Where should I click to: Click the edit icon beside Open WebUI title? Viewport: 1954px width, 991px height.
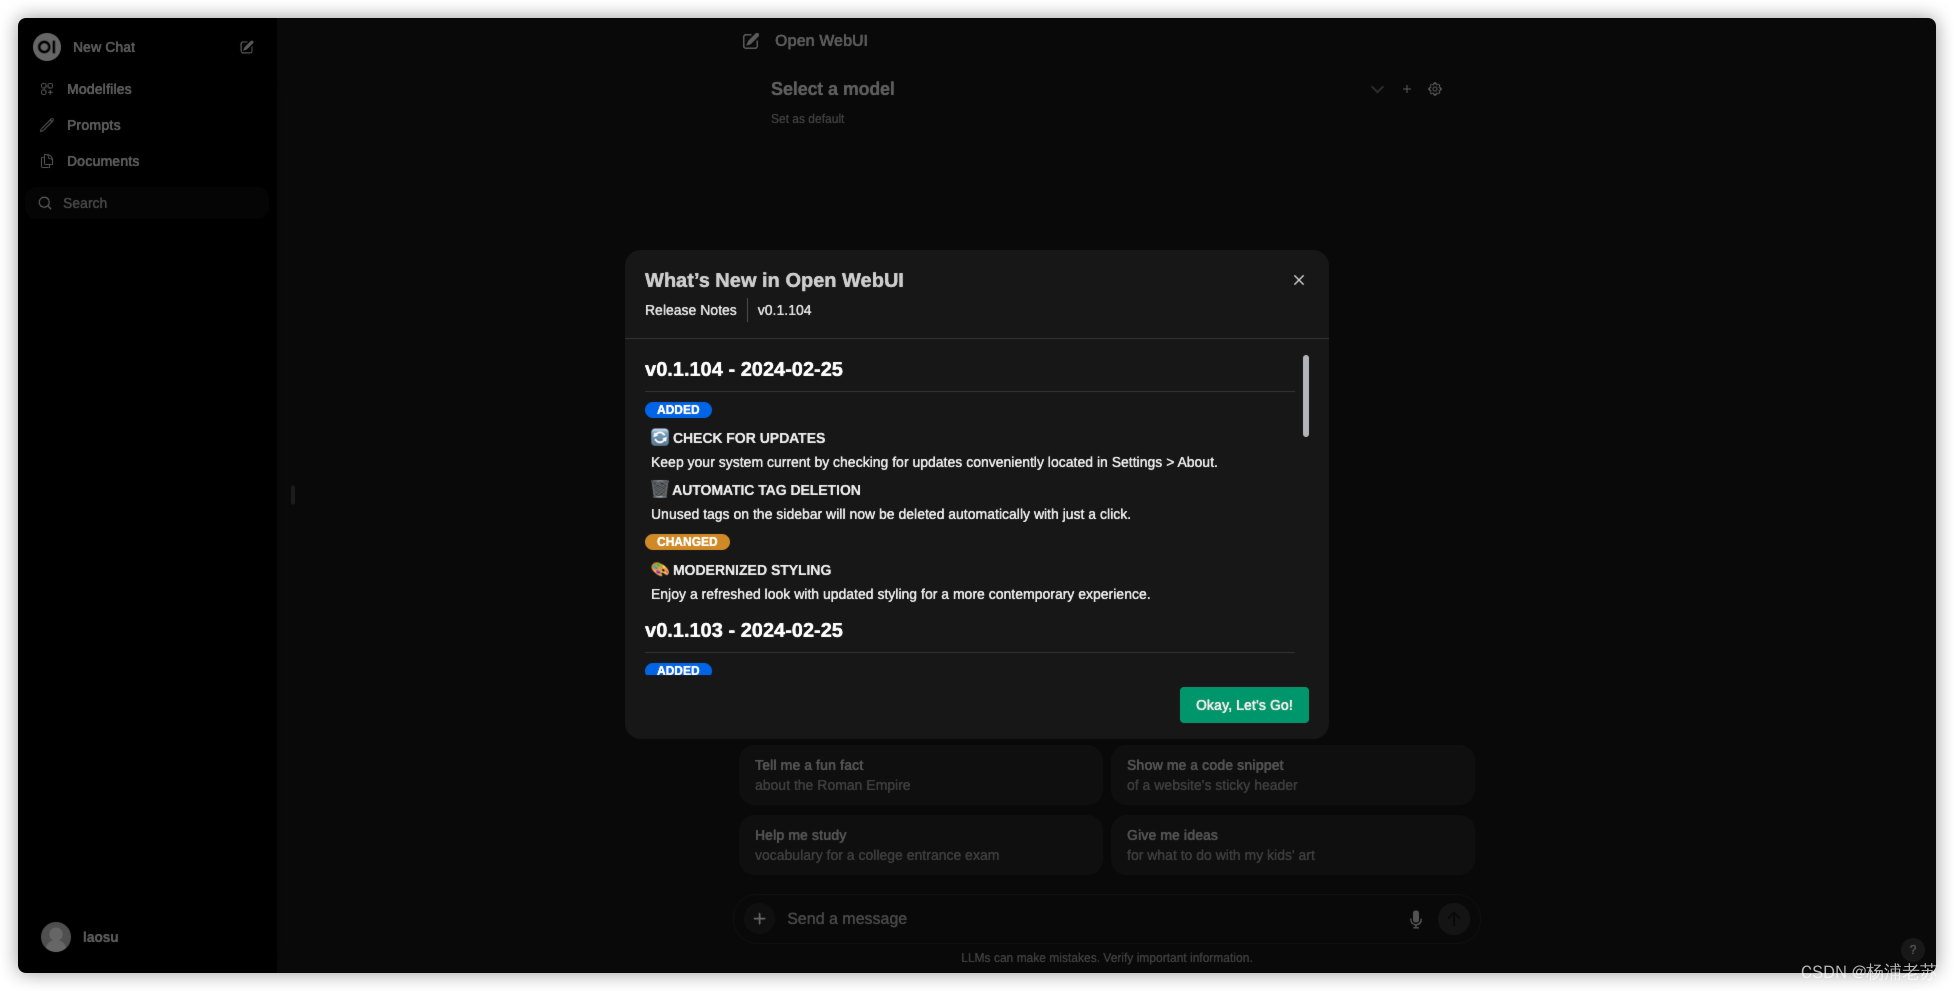click(751, 41)
